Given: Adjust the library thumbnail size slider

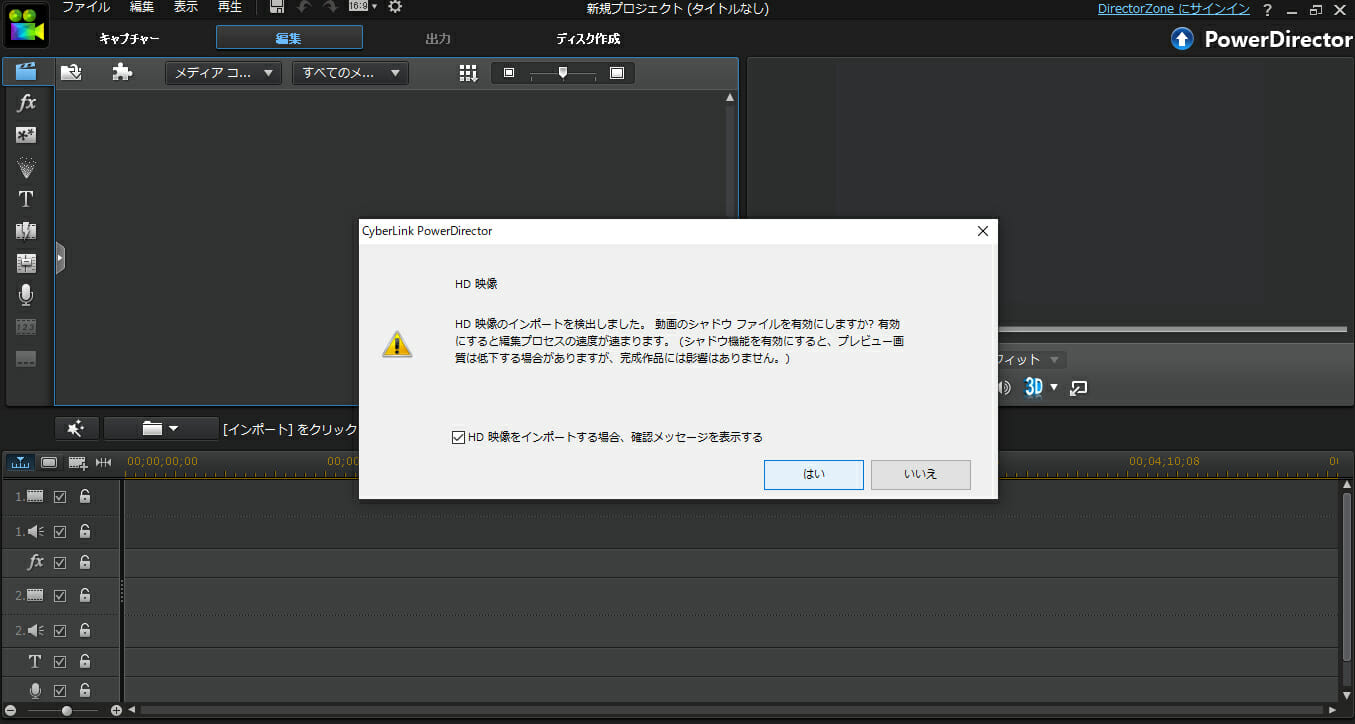Looking at the screenshot, I should [x=563, y=73].
